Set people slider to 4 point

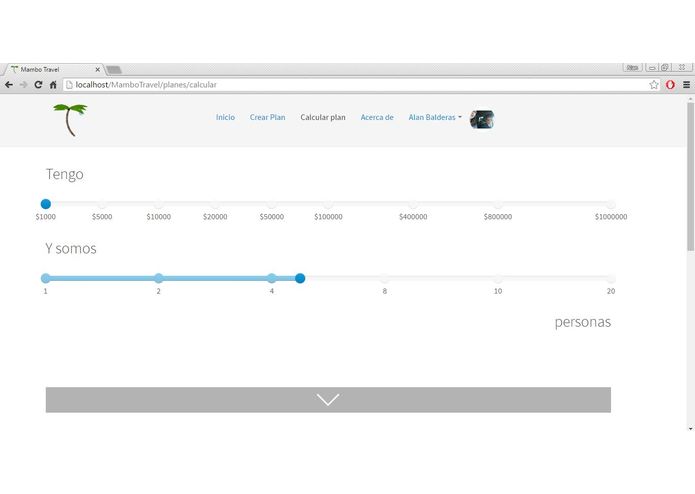(272, 278)
